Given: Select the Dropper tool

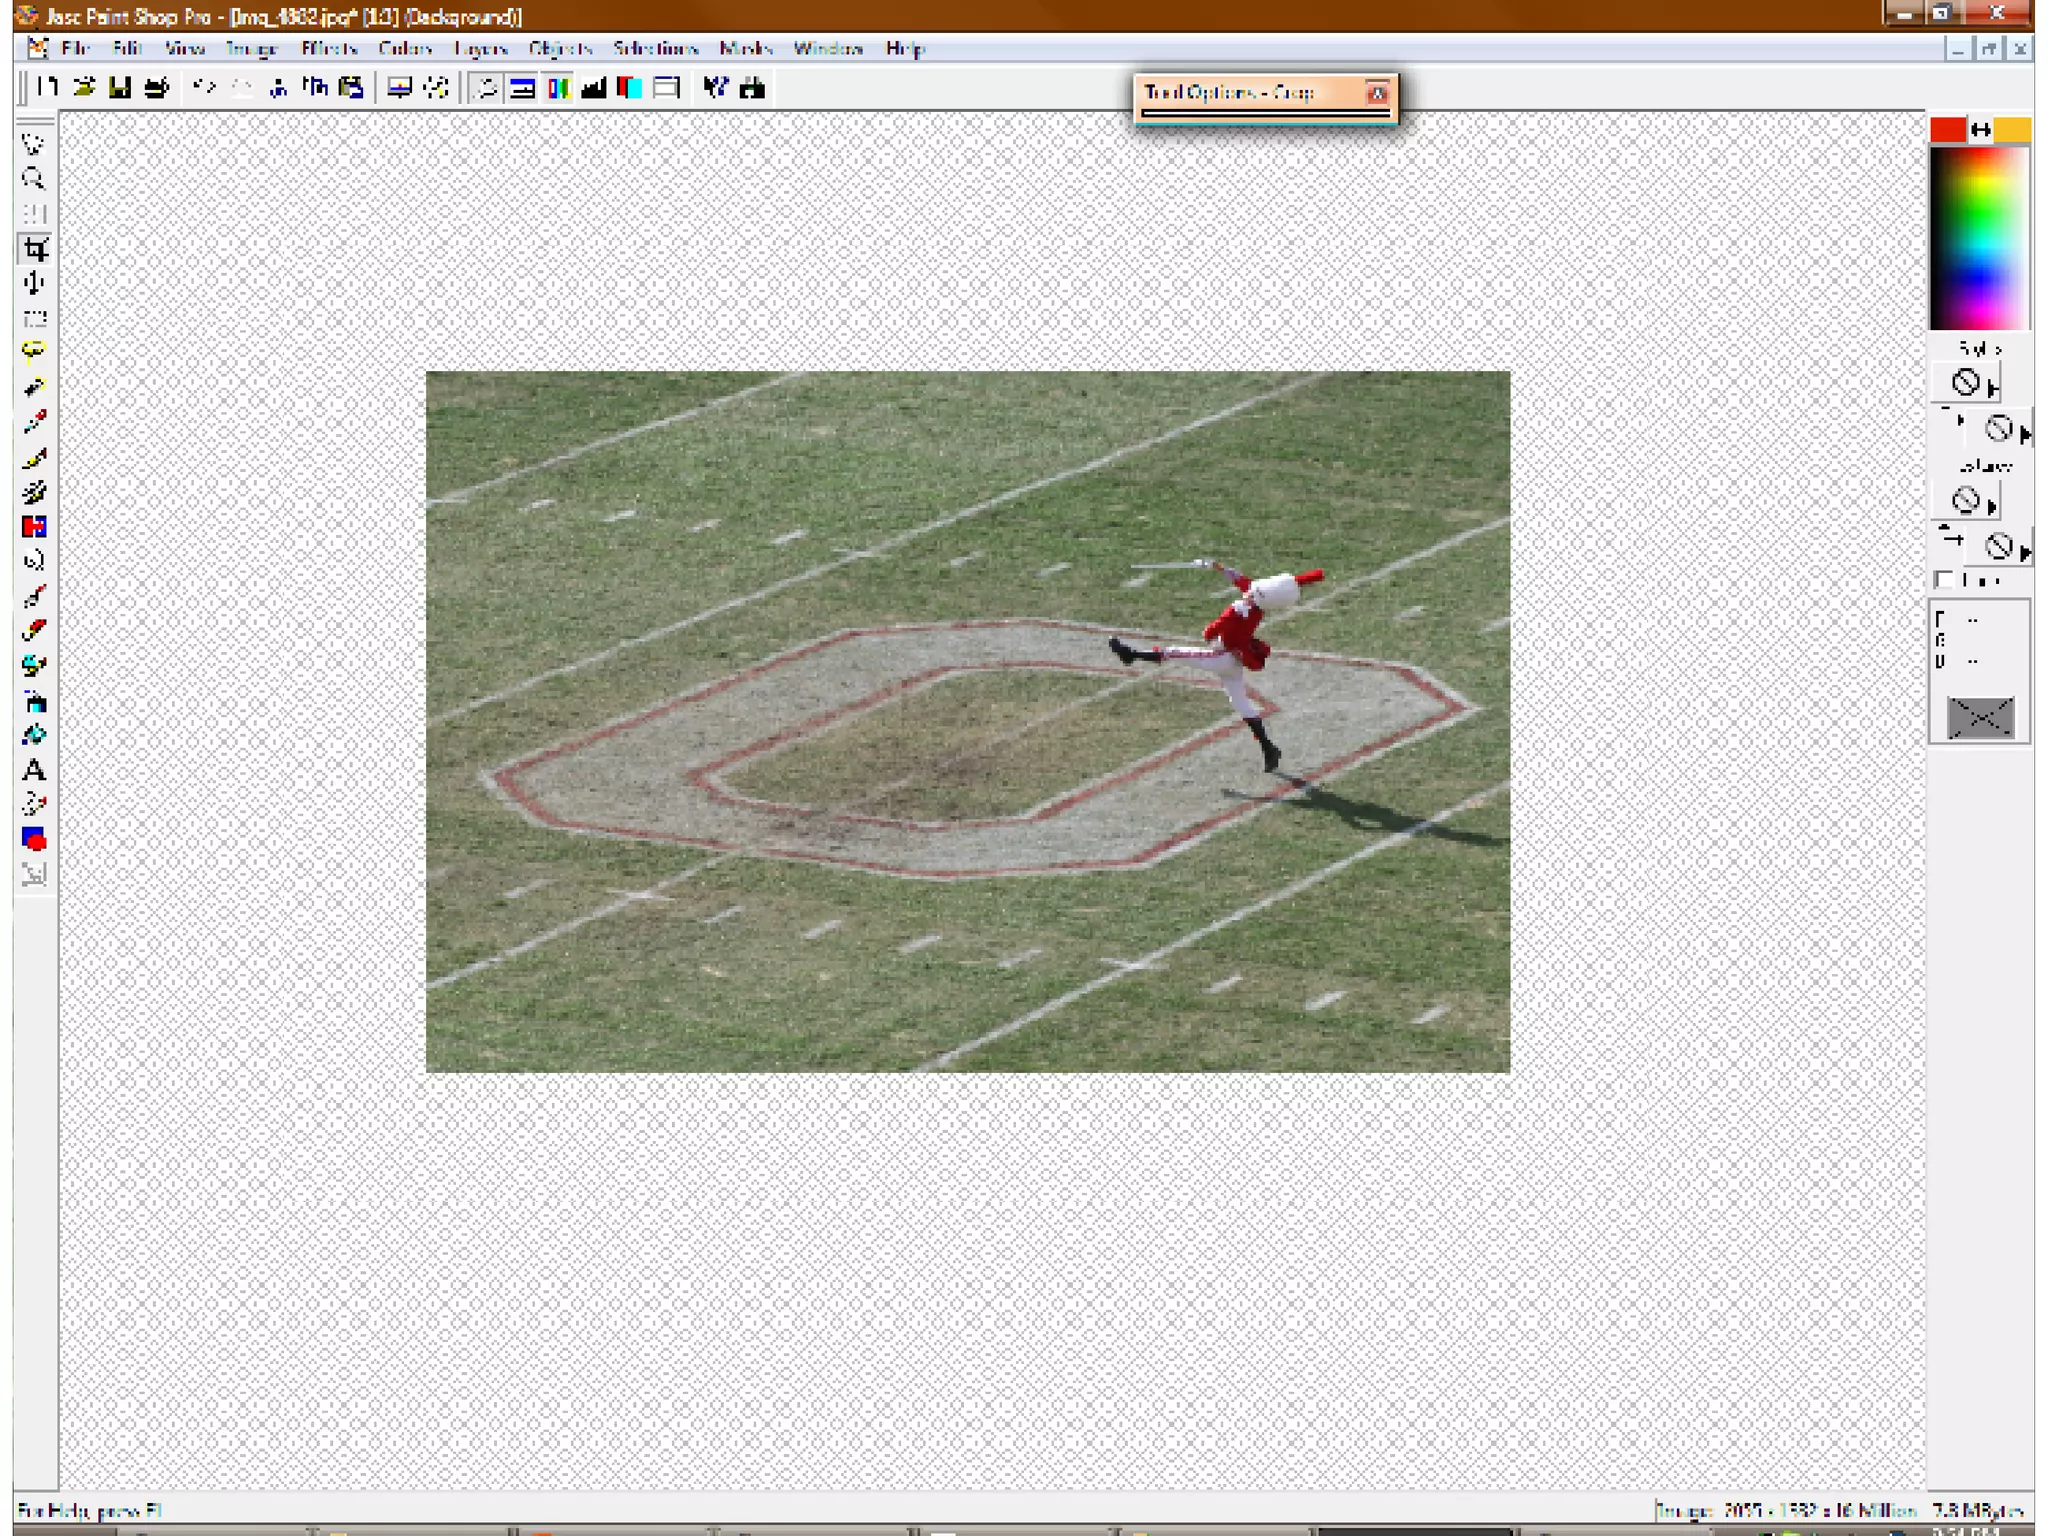Looking at the screenshot, I should pos(34,423).
